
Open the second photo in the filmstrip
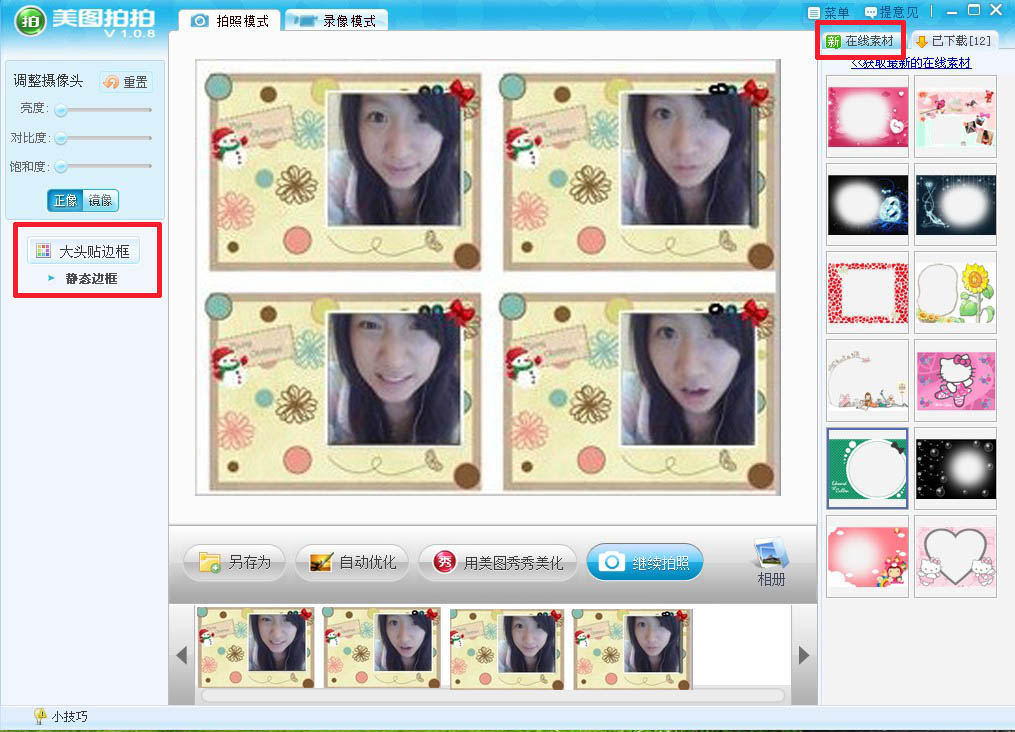click(382, 647)
